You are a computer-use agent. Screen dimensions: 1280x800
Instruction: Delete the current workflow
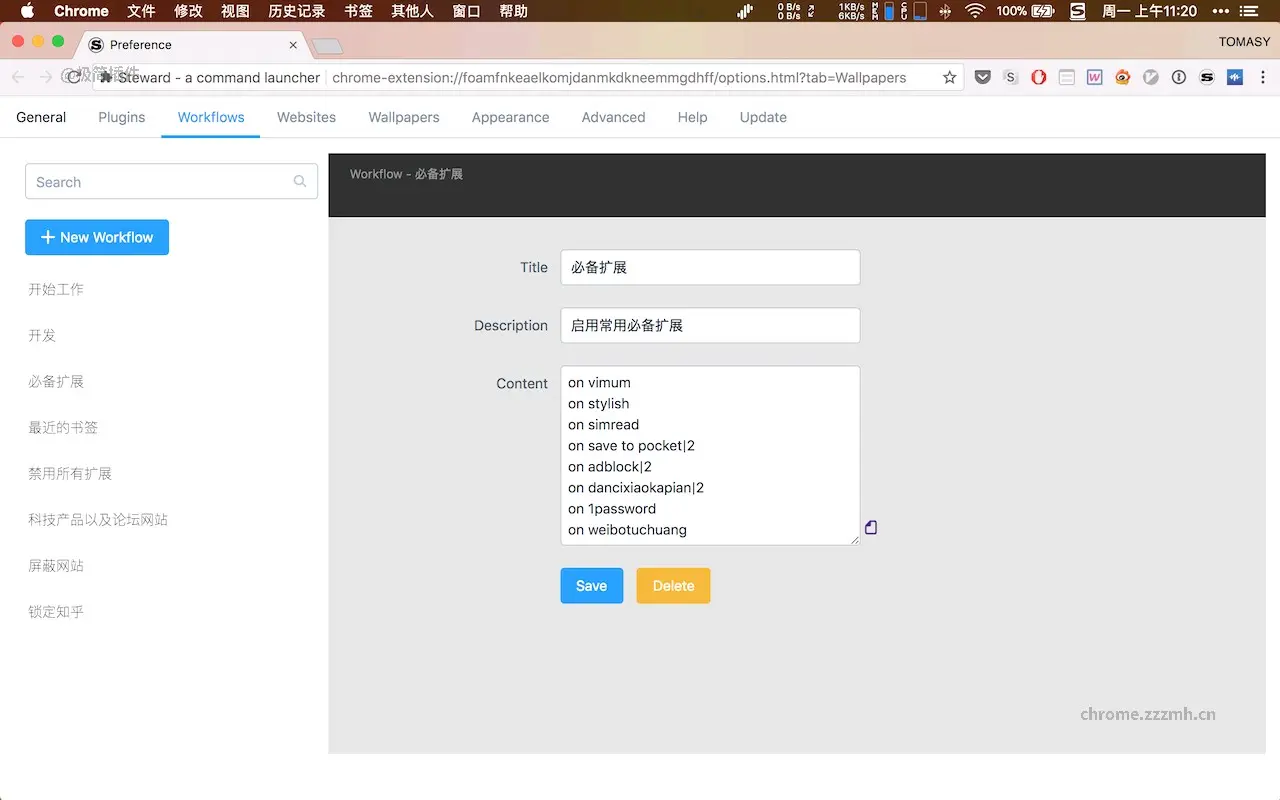point(673,585)
